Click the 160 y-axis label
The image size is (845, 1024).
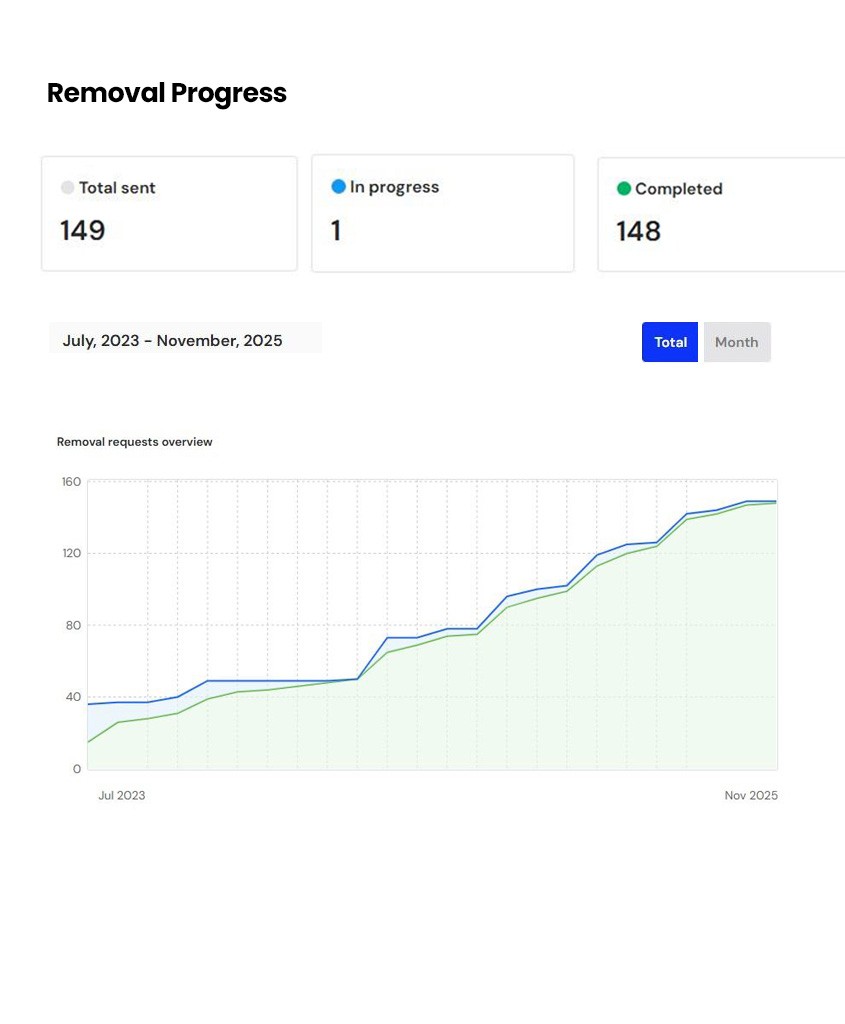tap(71, 481)
